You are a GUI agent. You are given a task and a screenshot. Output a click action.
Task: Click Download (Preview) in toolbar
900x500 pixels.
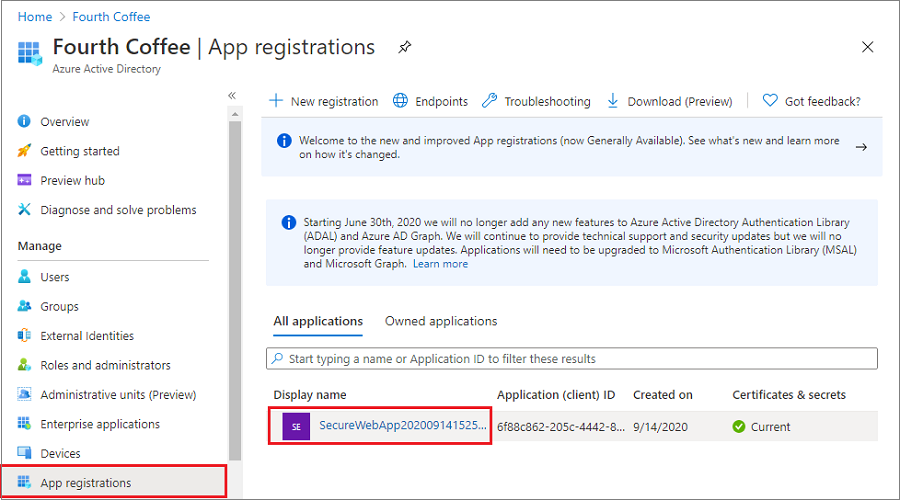[x=669, y=101]
